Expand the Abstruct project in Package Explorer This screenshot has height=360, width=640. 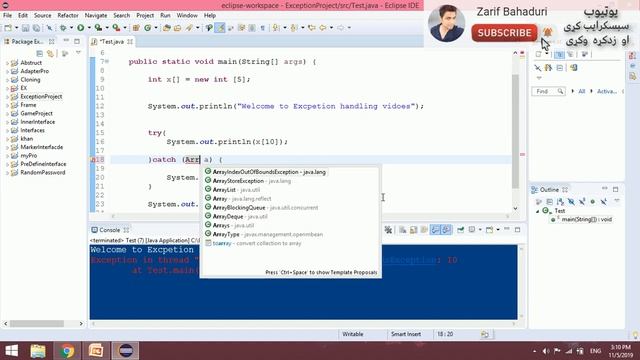pos(7,63)
